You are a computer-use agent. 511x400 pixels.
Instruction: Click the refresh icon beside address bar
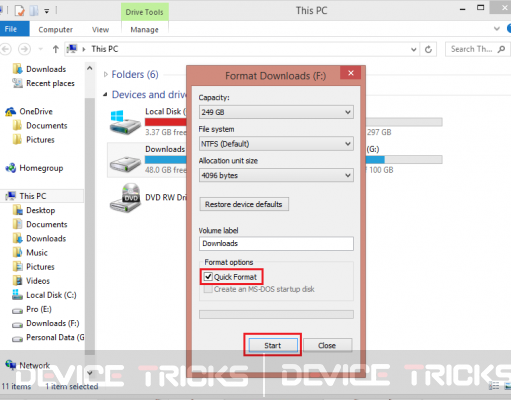pyautogui.click(x=428, y=49)
